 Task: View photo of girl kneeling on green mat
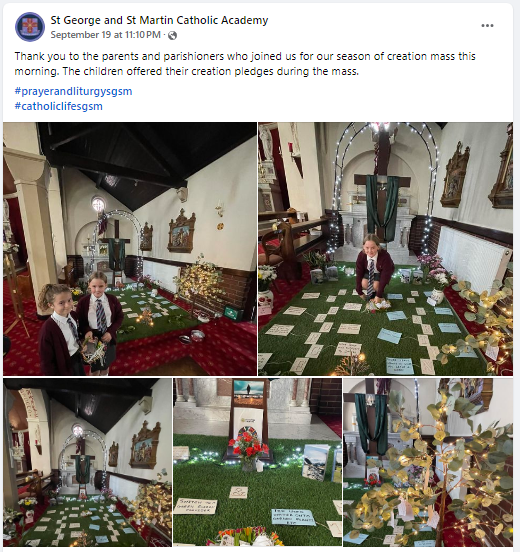coord(386,249)
